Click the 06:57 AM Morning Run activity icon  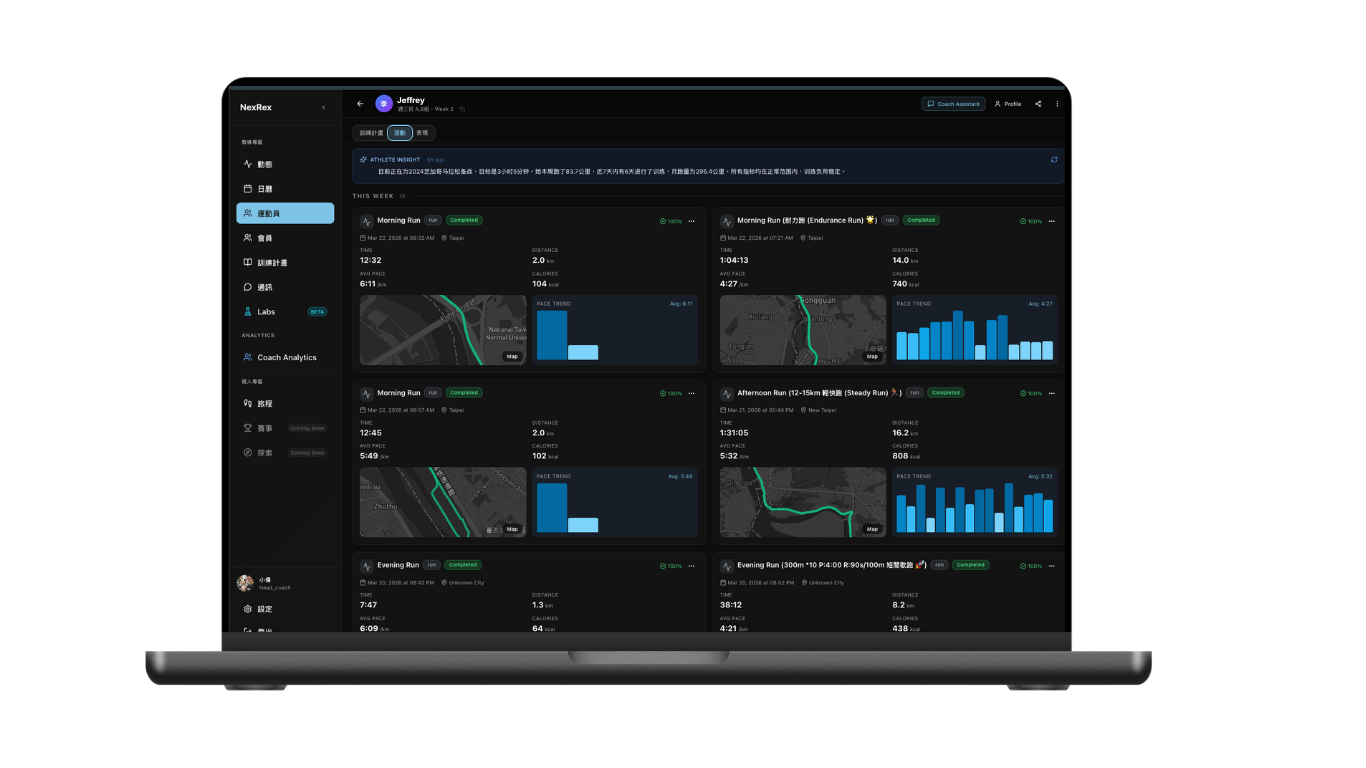(x=366, y=393)
